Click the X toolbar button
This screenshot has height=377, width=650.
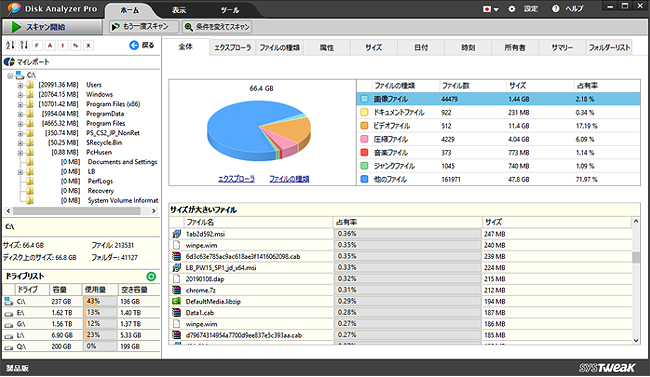pyautogui.click(x=88, y=46)
